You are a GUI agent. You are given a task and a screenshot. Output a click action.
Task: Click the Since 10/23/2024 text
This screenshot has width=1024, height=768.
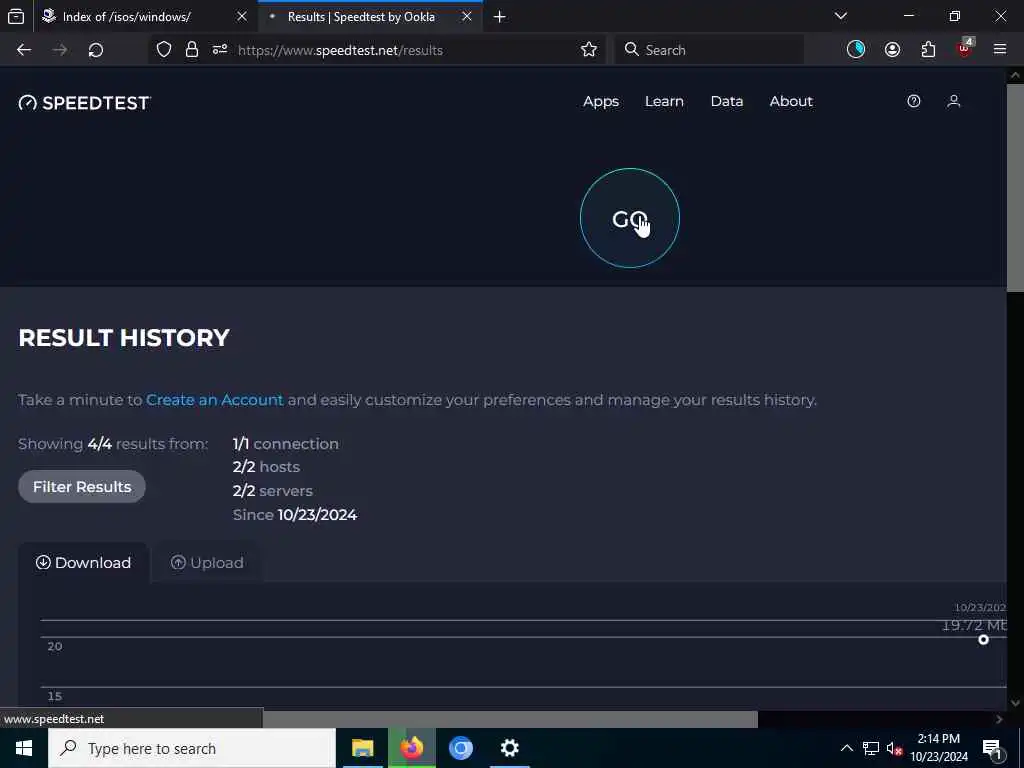pos(295,515)
